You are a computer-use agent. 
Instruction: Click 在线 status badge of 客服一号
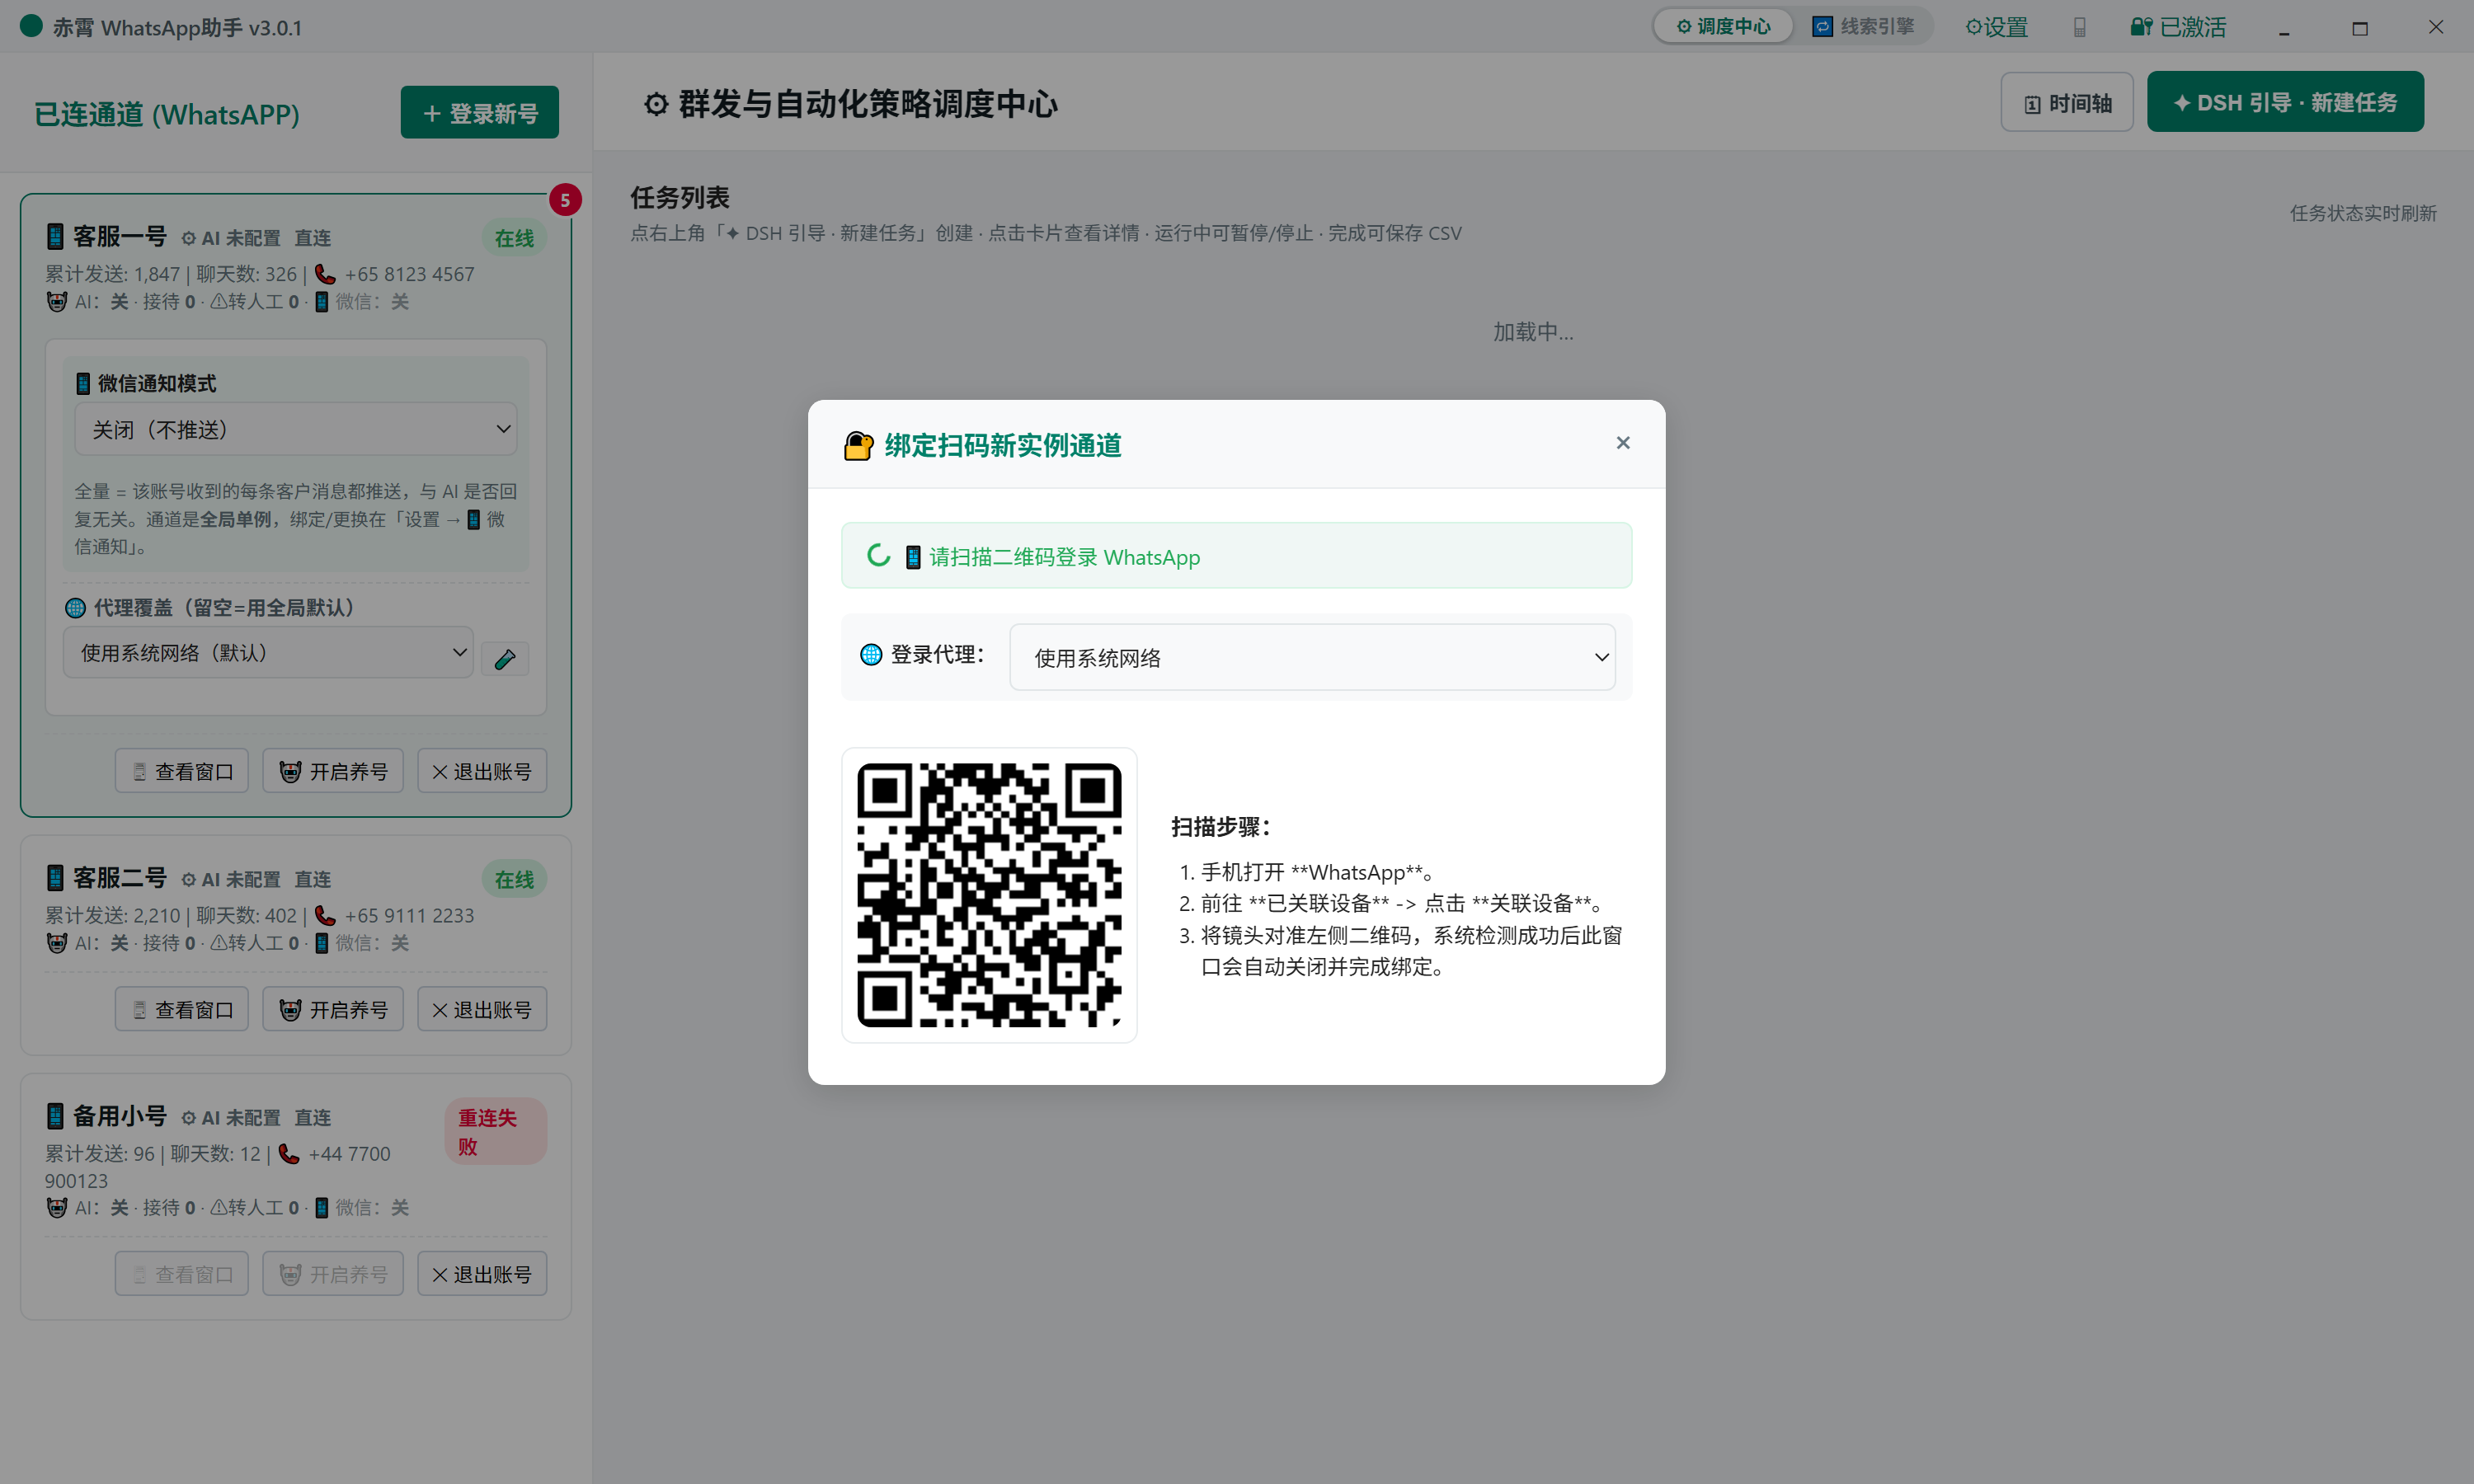pyautogui.click(x=514, y=238)
